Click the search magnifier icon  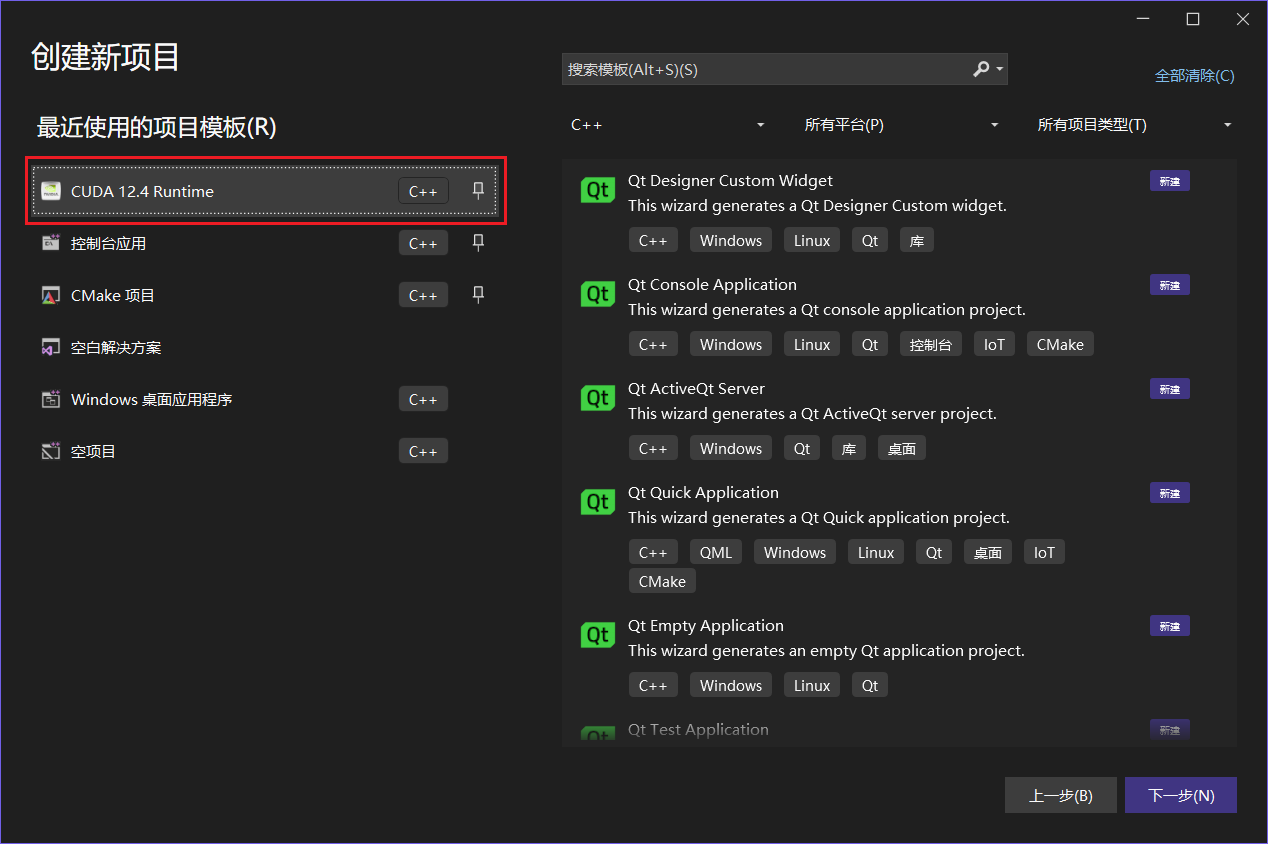(981, 69)
